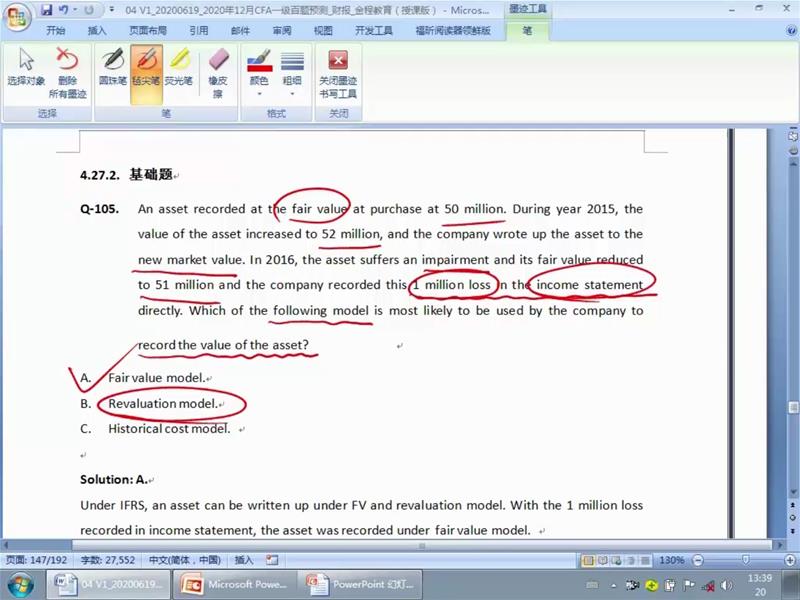Toggle the 插入 insert mode in status bar

(x=244, y=560)
